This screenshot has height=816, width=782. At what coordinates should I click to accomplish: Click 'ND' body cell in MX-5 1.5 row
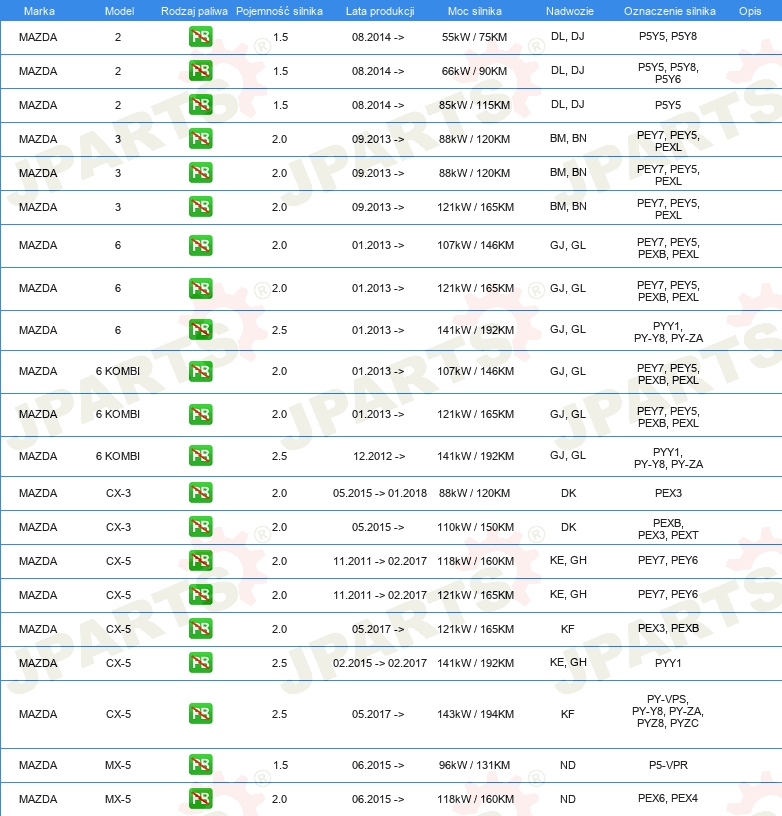point(568,765)
